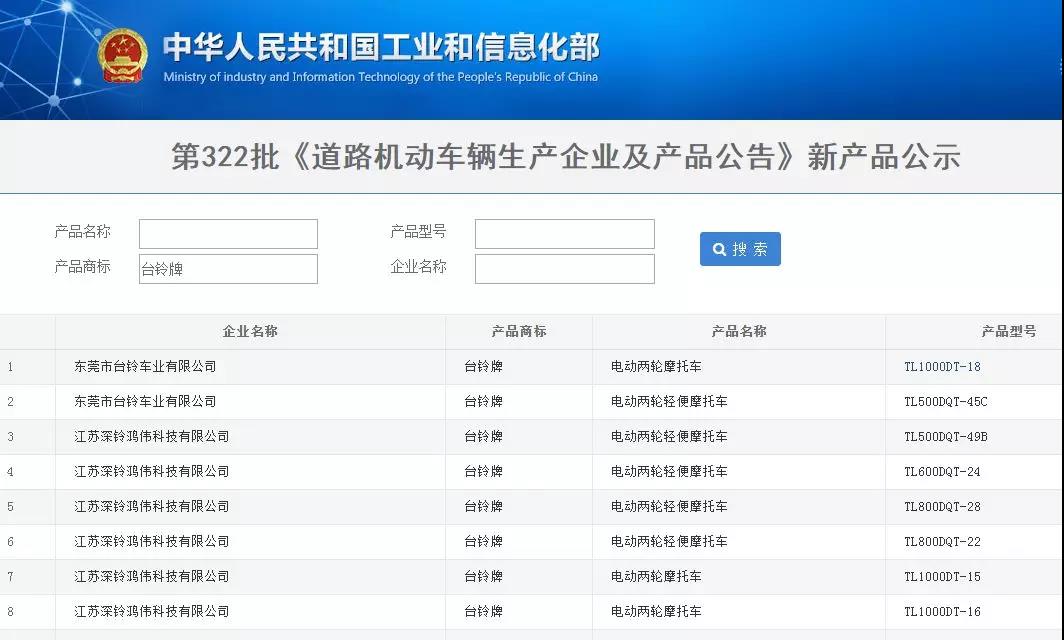
Task: Focus the 企业名称 input field
Action: click(x=565, y=269)
